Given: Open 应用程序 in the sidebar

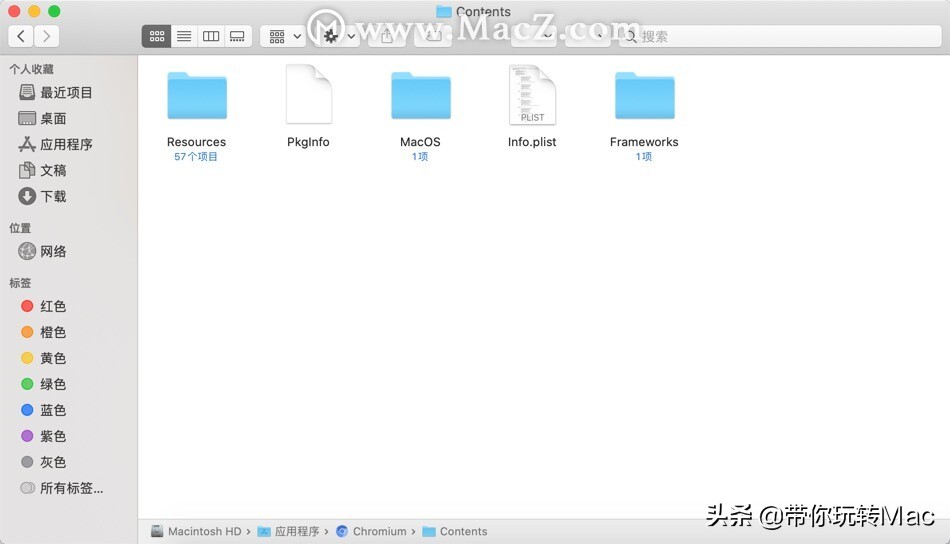Looking at the screenshot, I should (56, 144).
